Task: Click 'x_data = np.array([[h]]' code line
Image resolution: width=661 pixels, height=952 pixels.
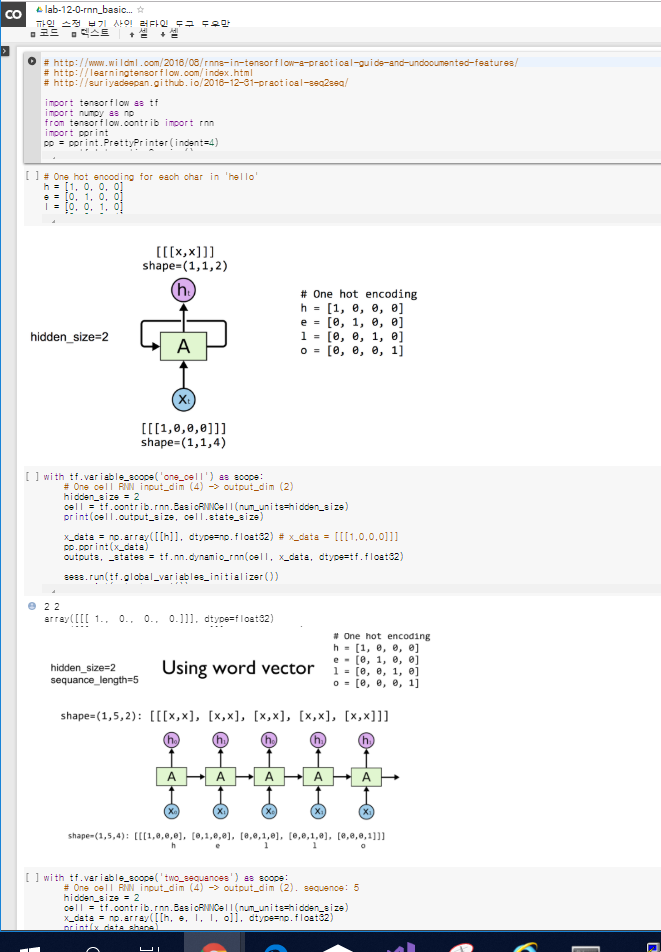Action: (x=231, y=537)
